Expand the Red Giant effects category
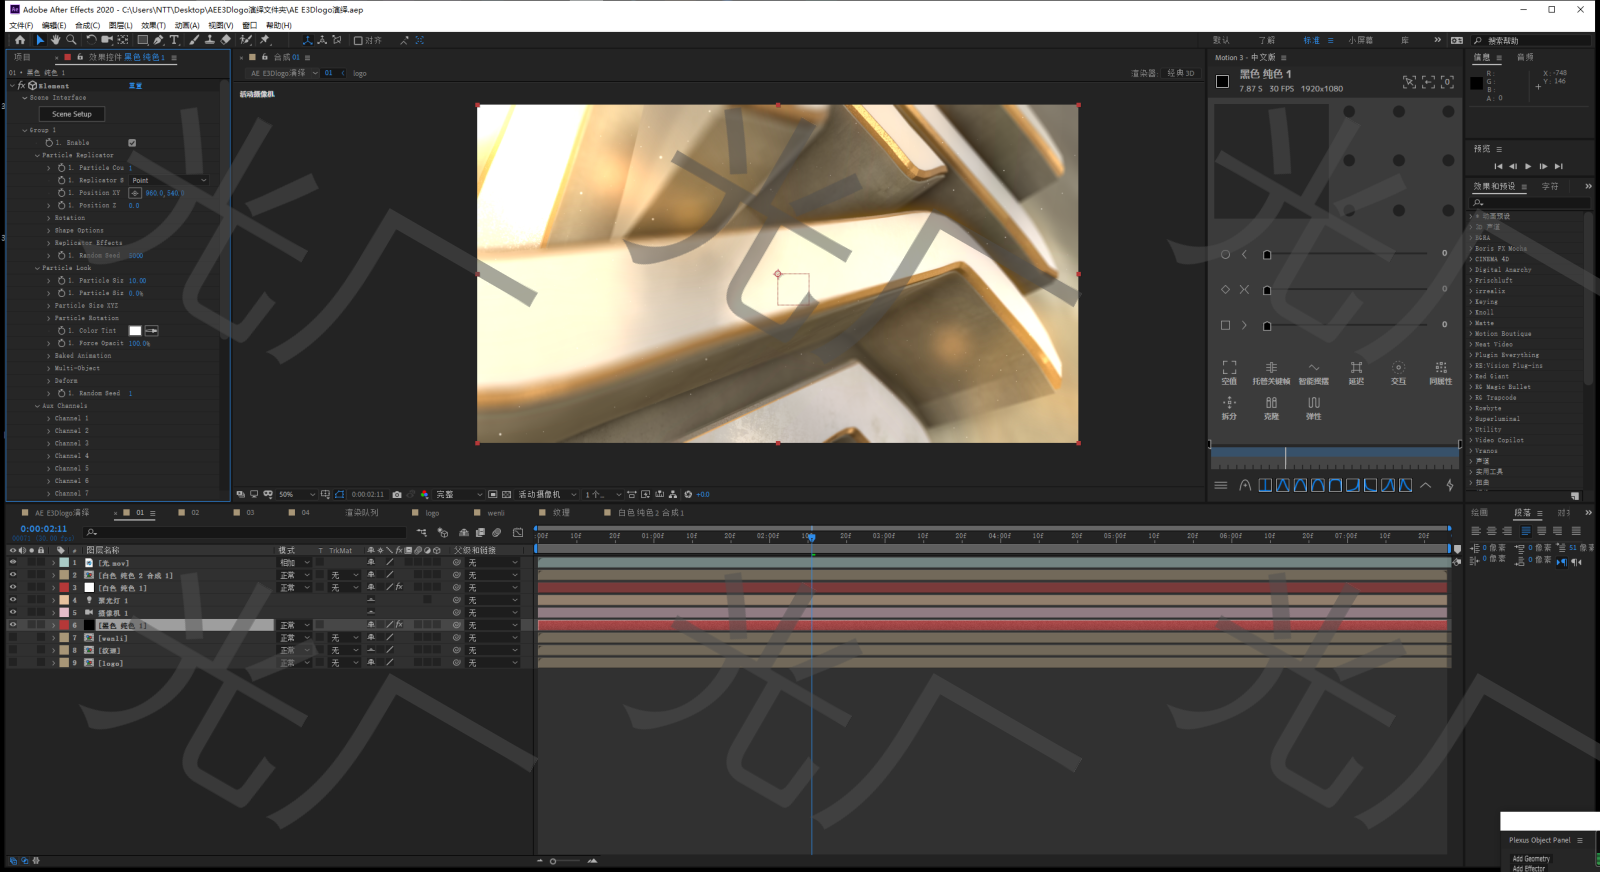1600x872 pixels. (1471, 377)
